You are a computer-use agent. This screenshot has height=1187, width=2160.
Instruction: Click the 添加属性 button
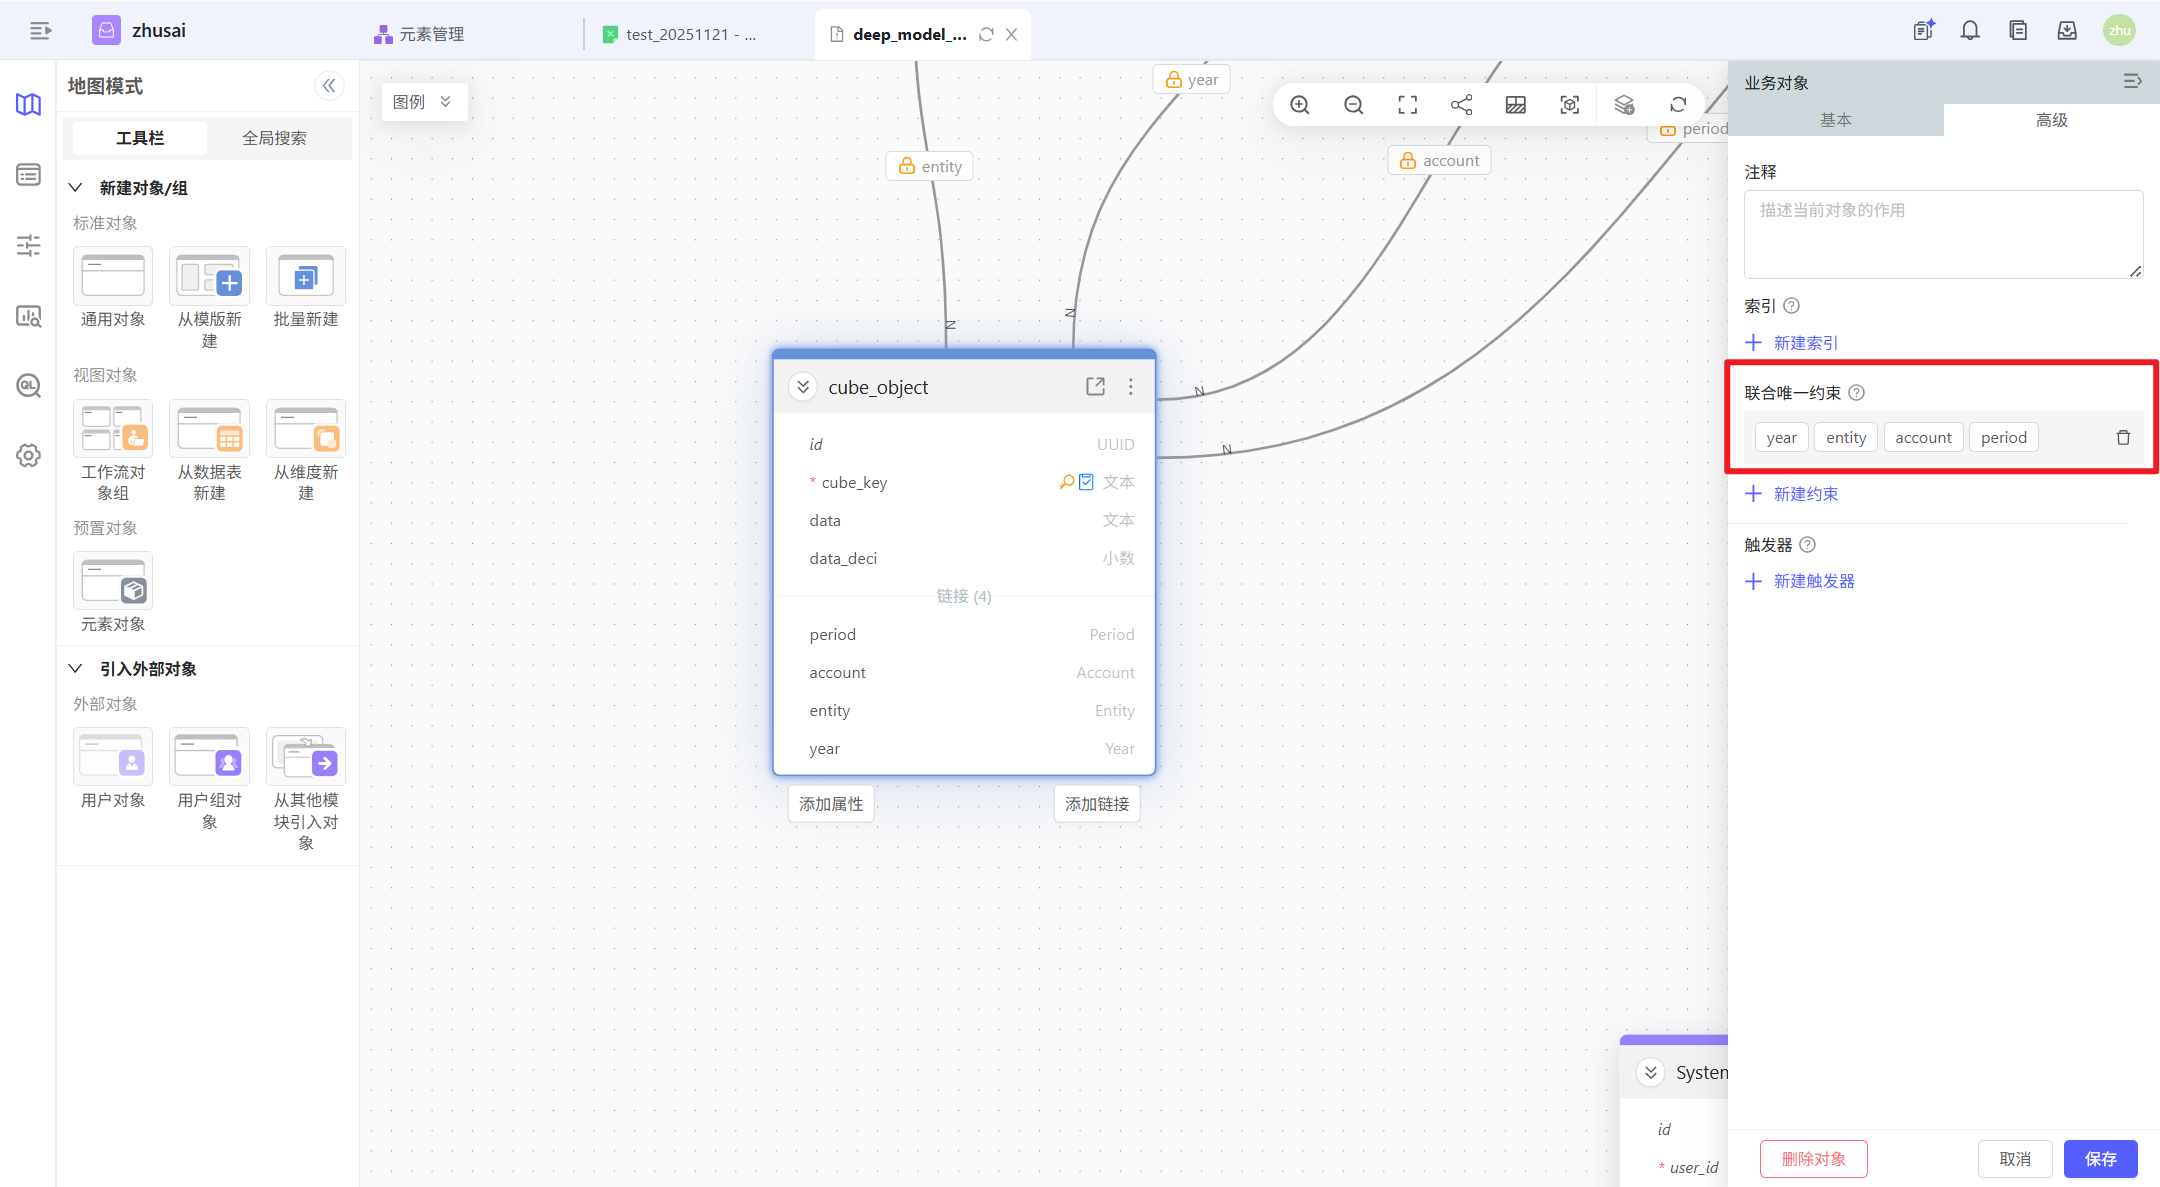click(x=831, y=804)
